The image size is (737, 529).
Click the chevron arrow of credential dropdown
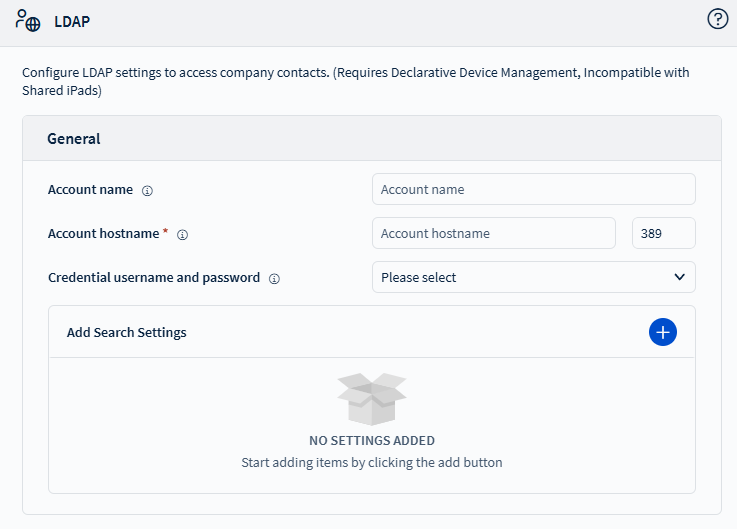(679, 277)
